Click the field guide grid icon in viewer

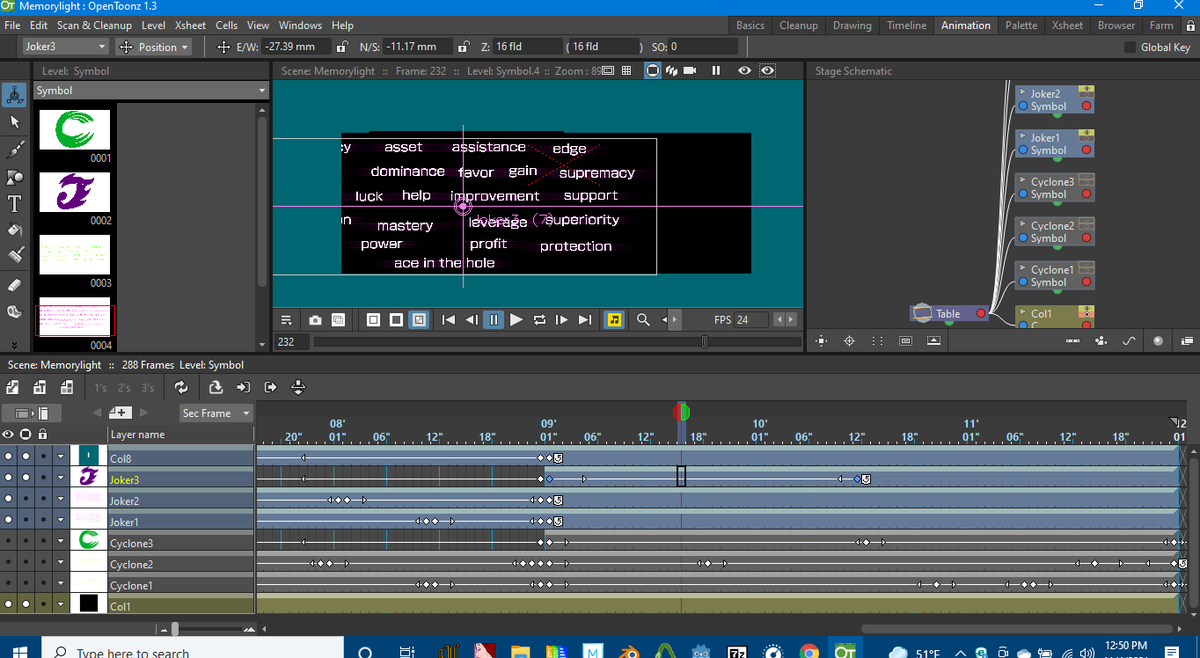626,71
